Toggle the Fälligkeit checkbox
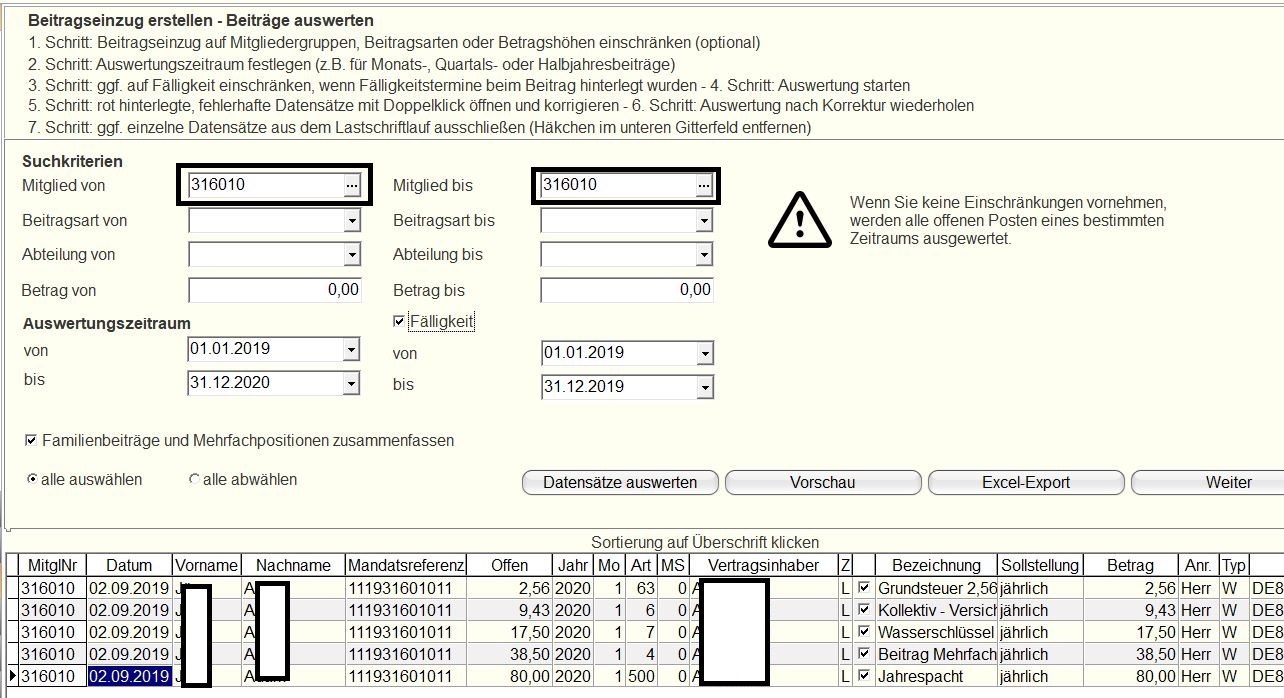The image size is (1284, 698). pos(400,321)
